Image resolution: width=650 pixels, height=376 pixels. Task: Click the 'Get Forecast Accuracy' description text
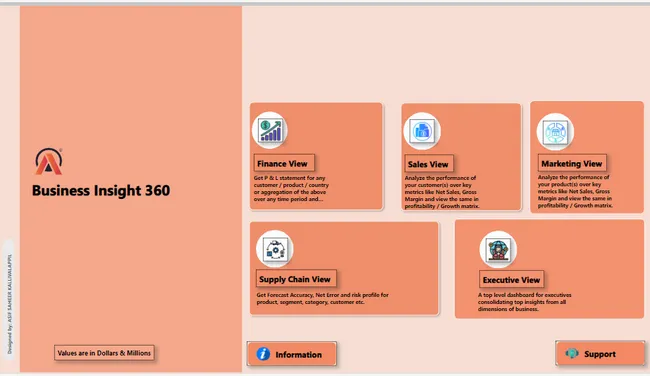pyautogui.click(x=323, y=298)
